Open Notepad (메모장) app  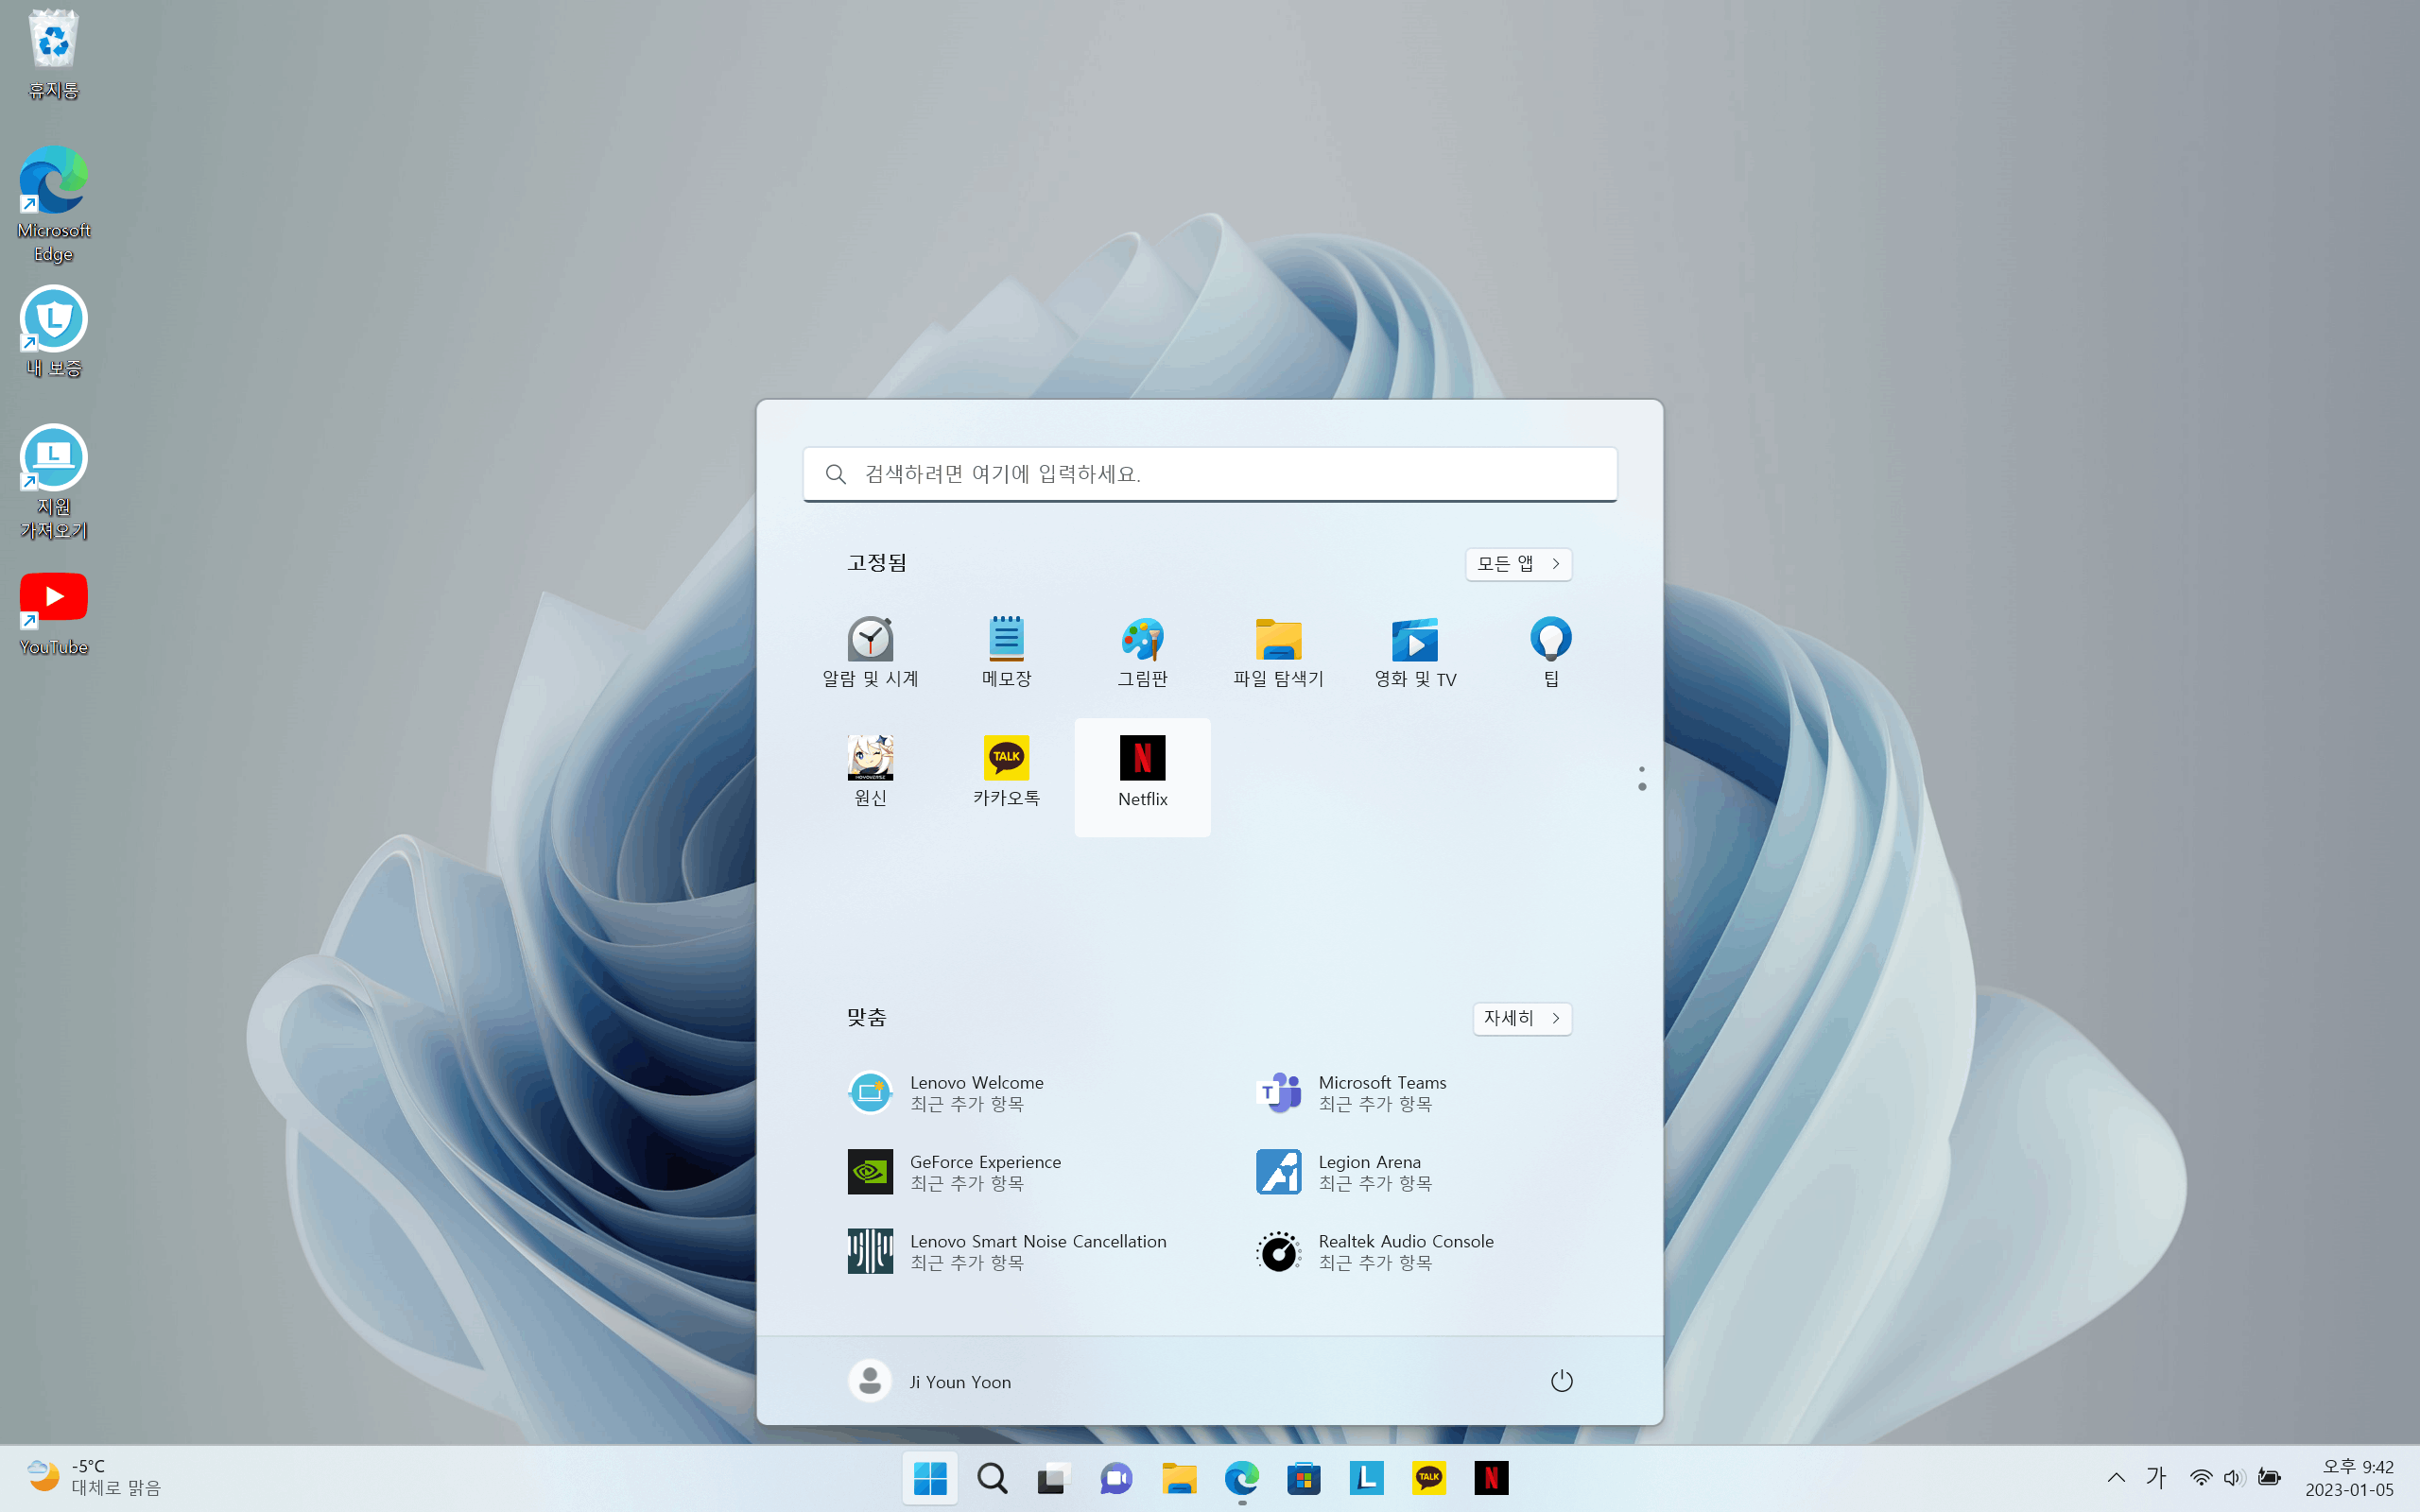click(1006, 652)
